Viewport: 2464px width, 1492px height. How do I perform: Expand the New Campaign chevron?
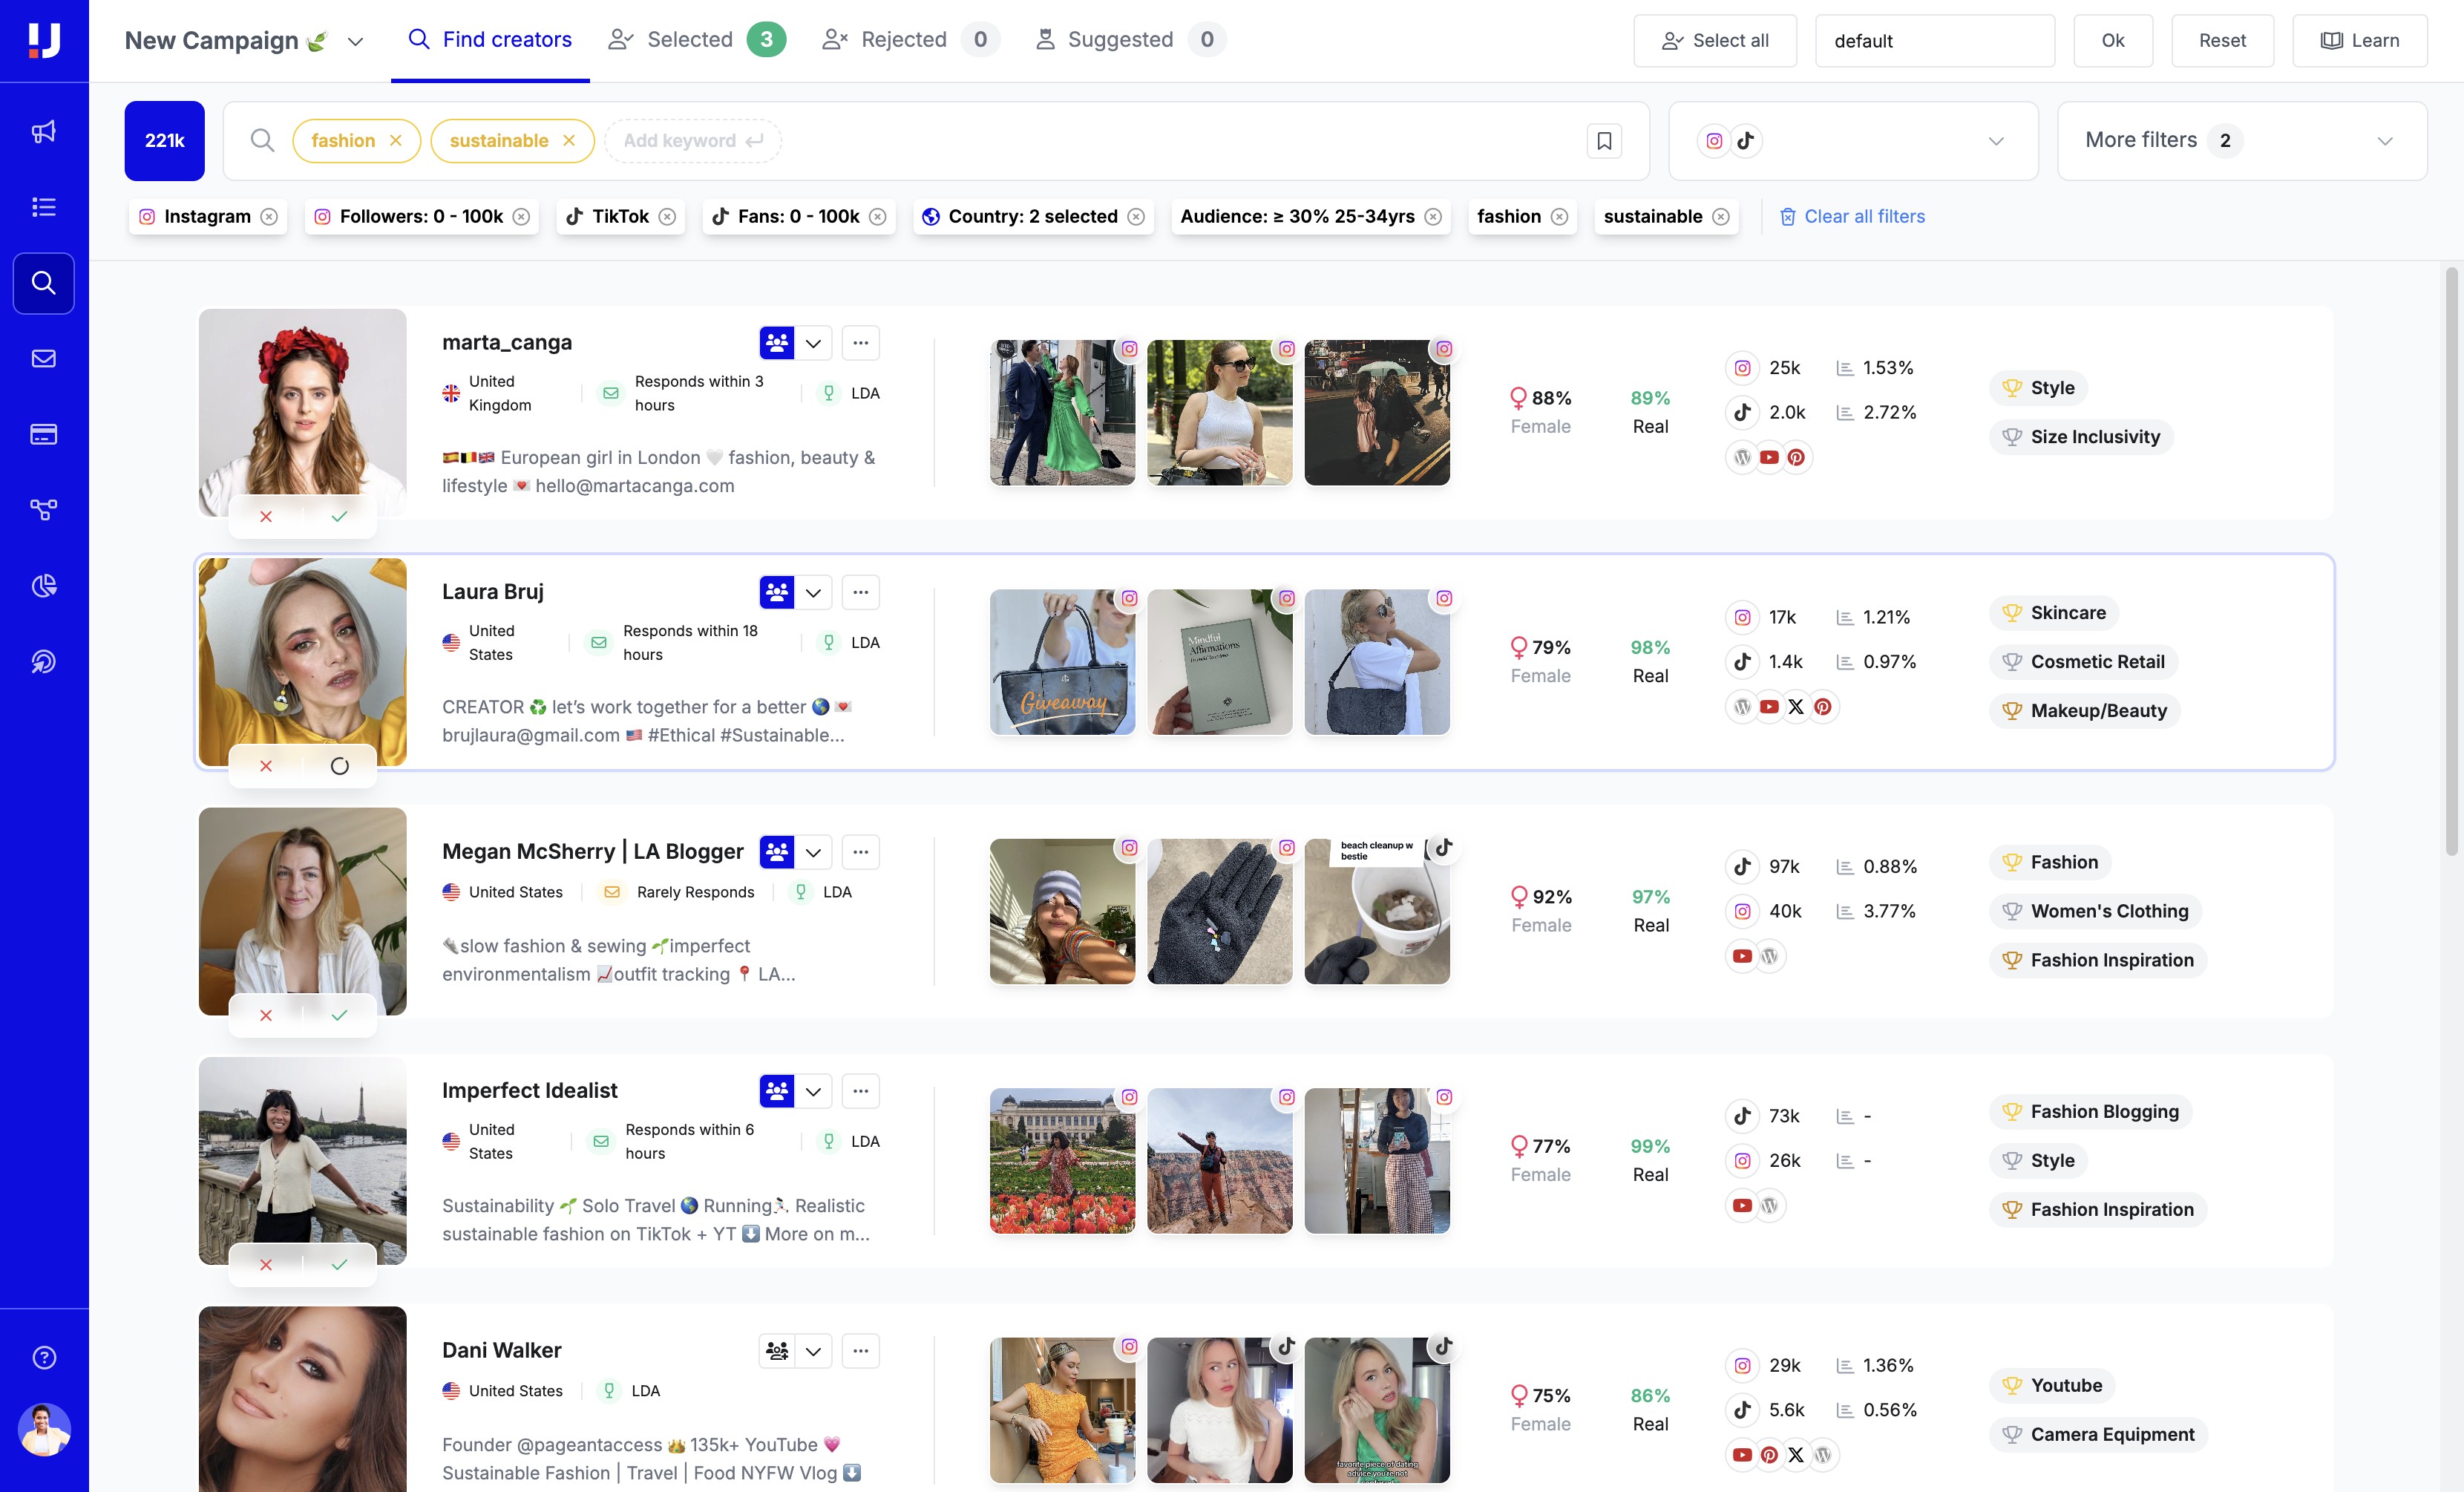pos(355,41)
